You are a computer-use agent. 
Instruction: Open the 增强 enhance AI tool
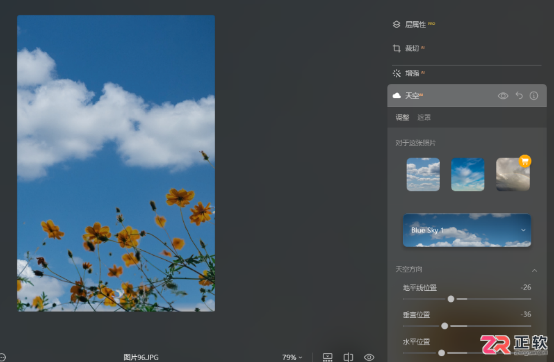coord(409,73)
